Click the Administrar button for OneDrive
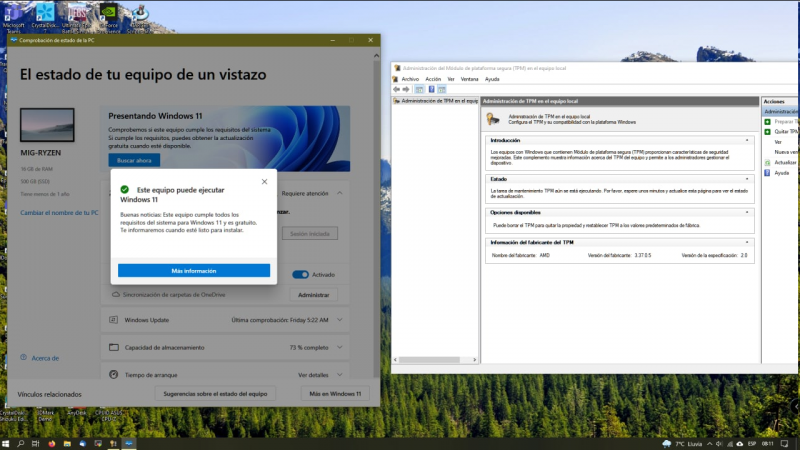The width and height of the screenshot is (800, 450). coord(313,295)
